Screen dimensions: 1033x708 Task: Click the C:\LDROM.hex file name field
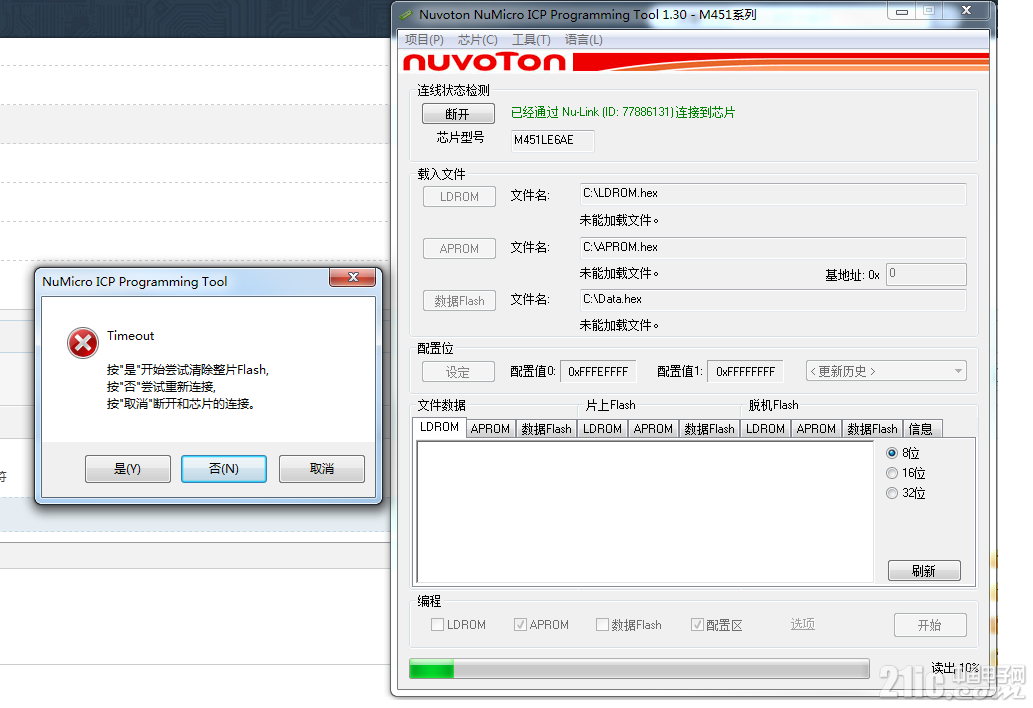773,194
